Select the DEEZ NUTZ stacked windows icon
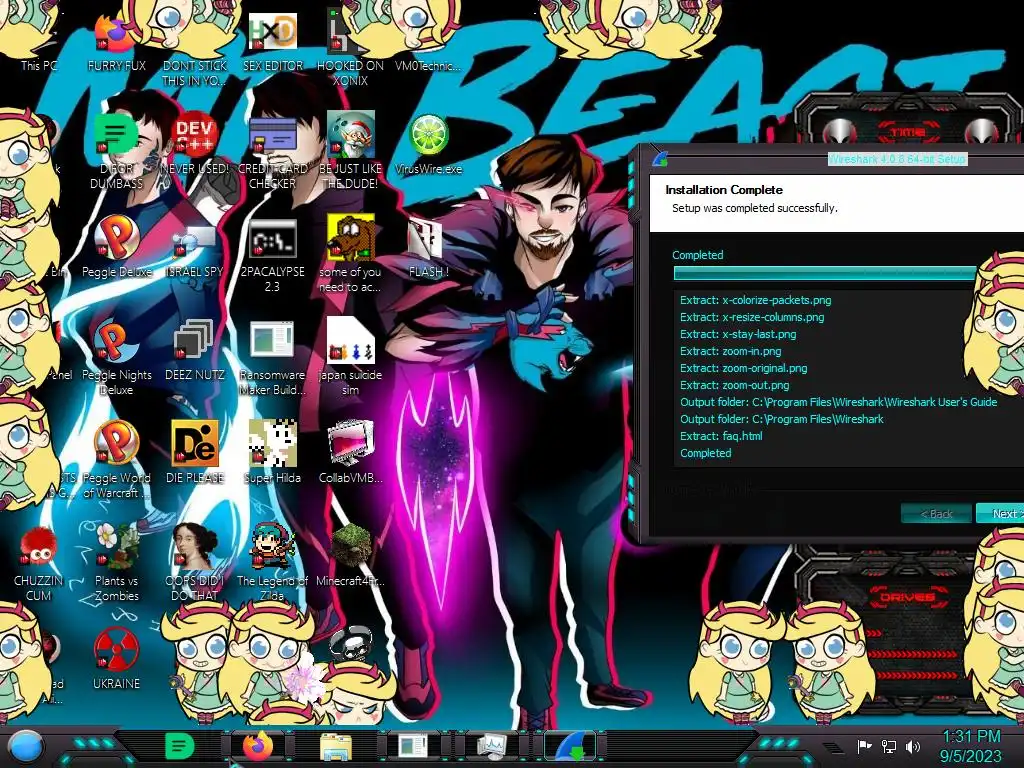 pos(194,349)
